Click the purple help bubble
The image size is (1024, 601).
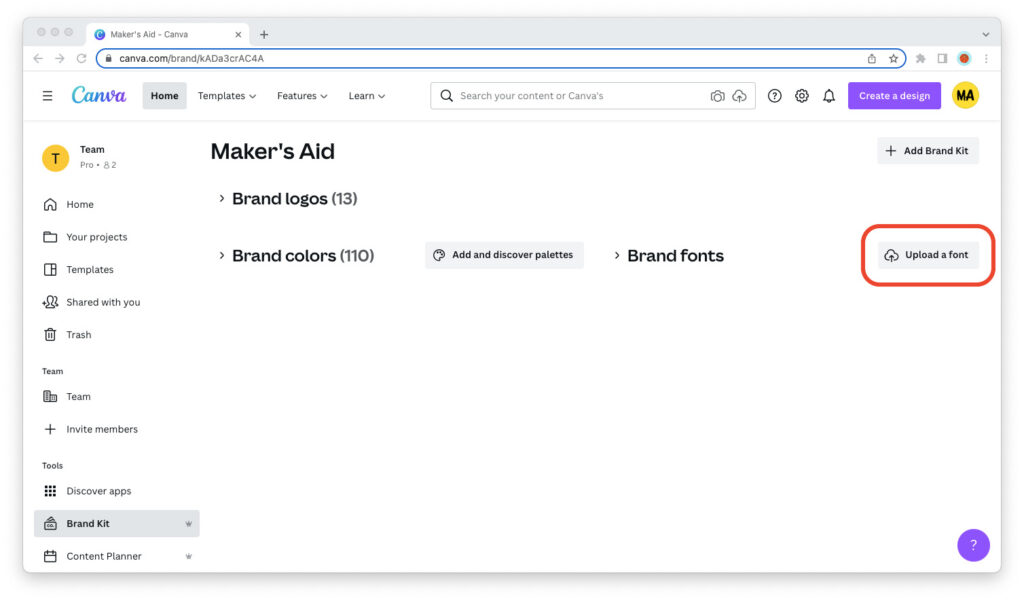[973, 545]
